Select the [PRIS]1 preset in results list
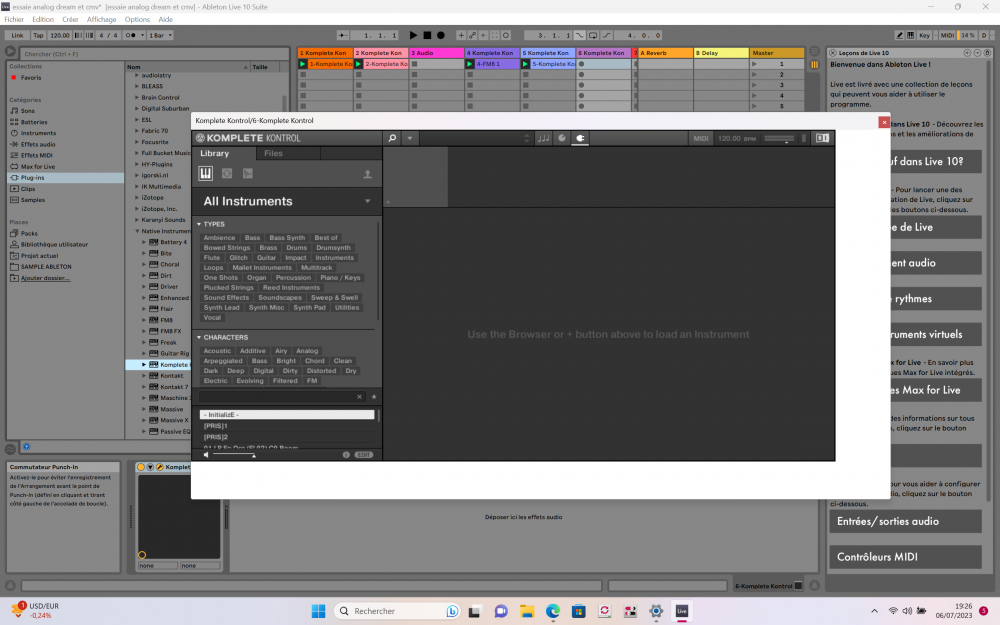The width and height of the screenshot is (1000, 625). pos(286,426)
